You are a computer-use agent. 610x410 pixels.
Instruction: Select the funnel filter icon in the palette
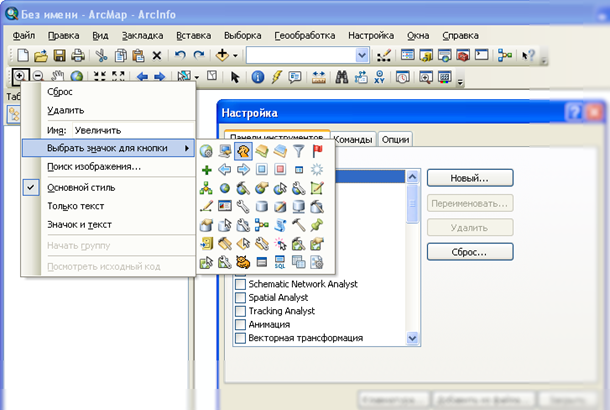[x=299, y=151]
